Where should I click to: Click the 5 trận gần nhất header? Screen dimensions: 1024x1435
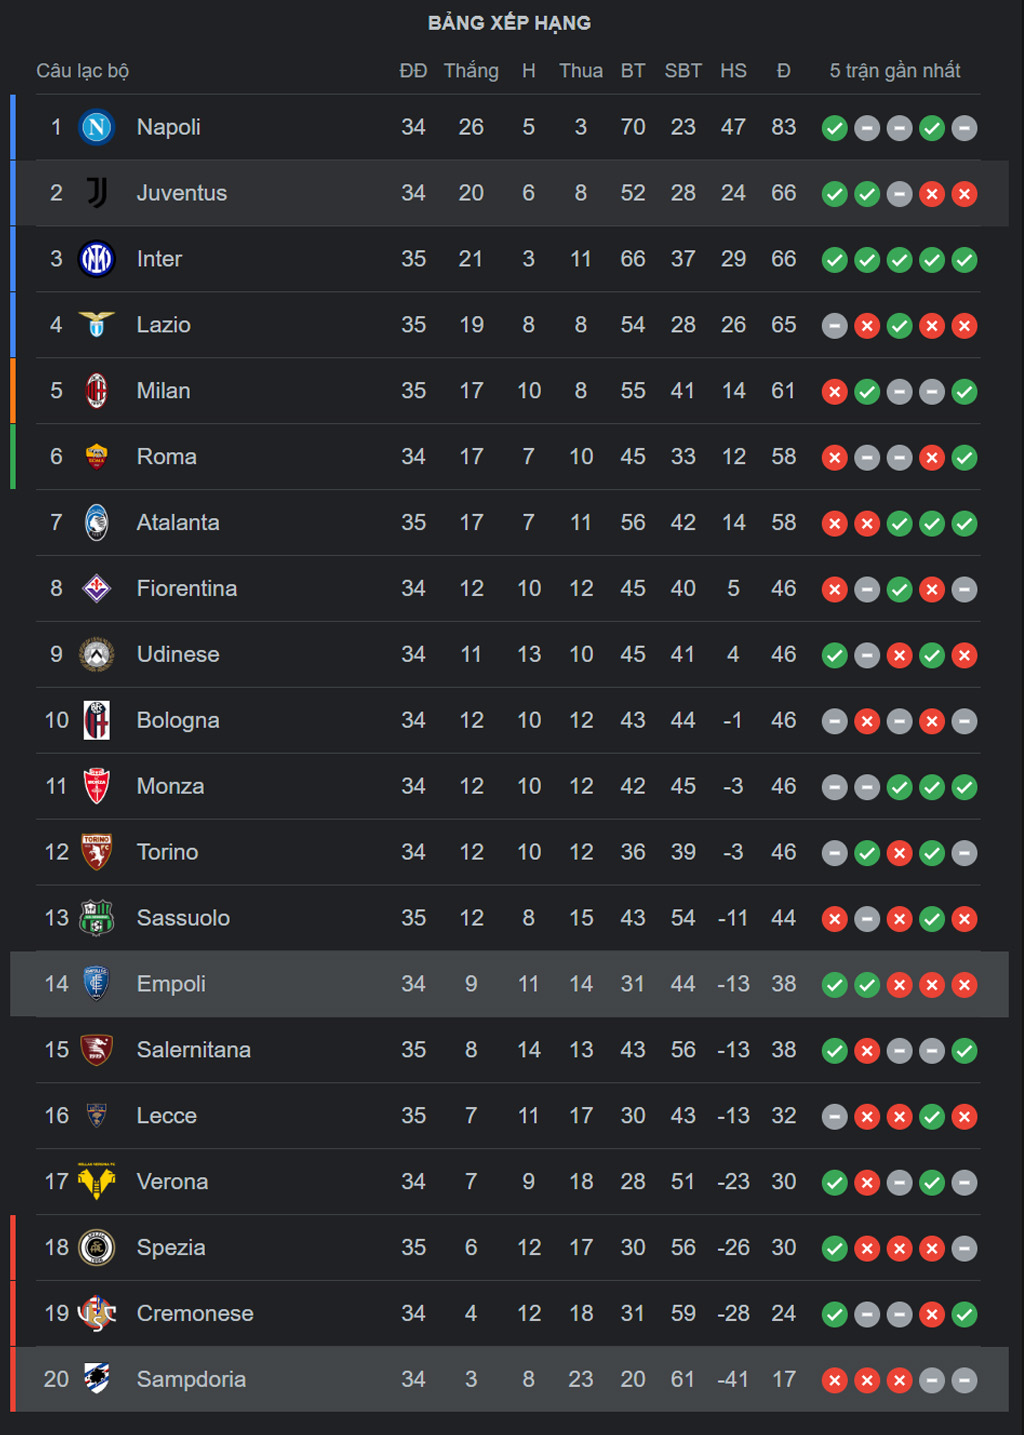pyautogui.click(x=895, y=71)
